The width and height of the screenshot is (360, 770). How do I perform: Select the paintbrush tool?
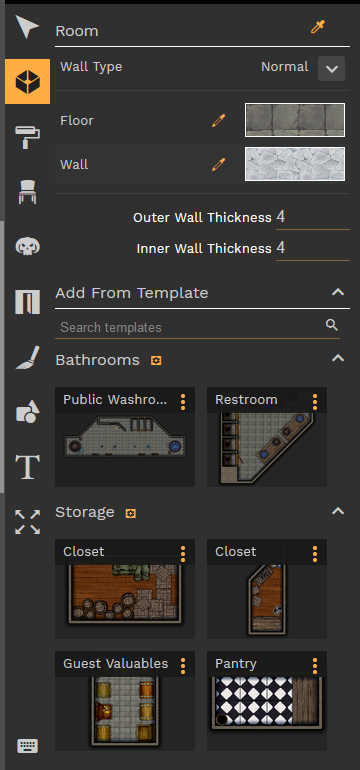(x=28, y=357)
